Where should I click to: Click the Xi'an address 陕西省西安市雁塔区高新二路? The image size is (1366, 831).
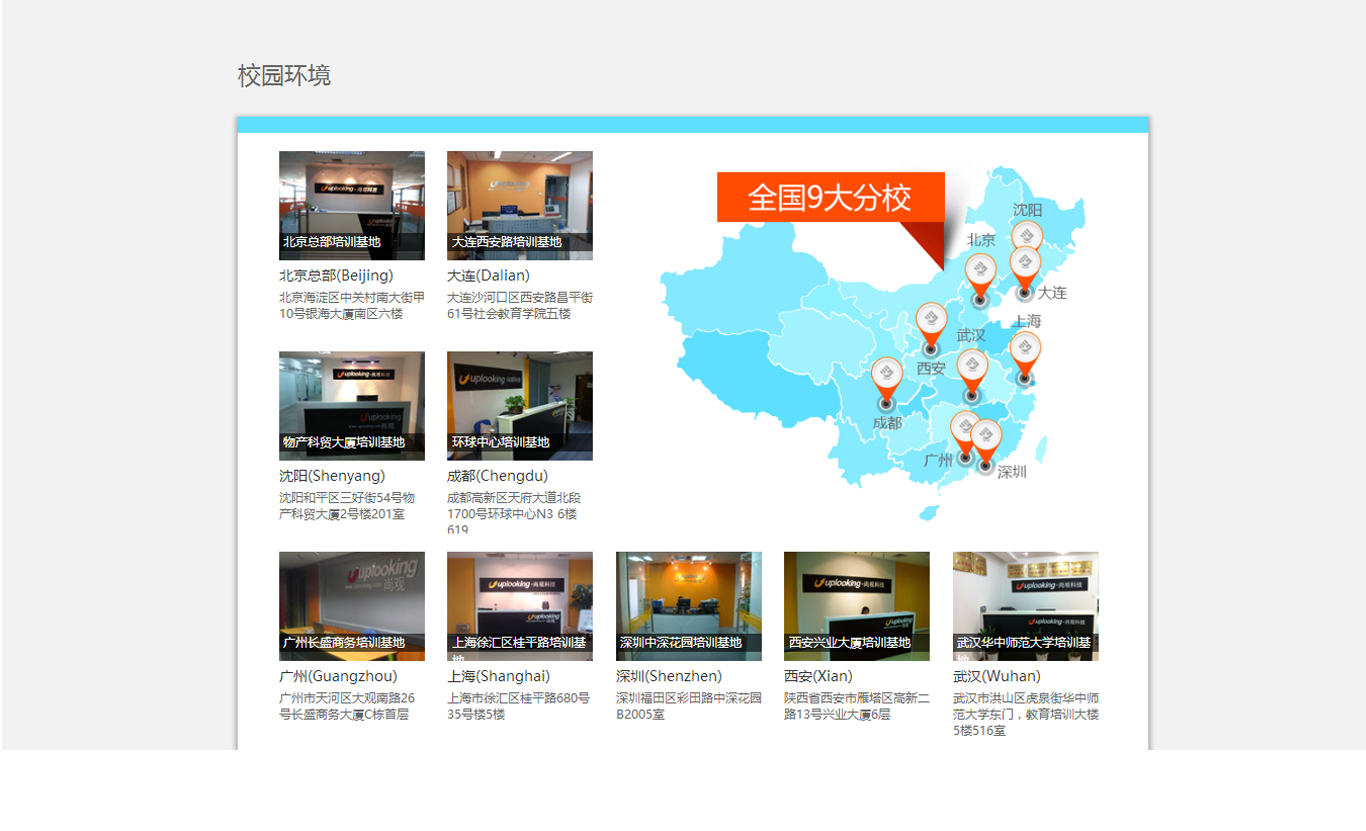(x=857, y=706)
